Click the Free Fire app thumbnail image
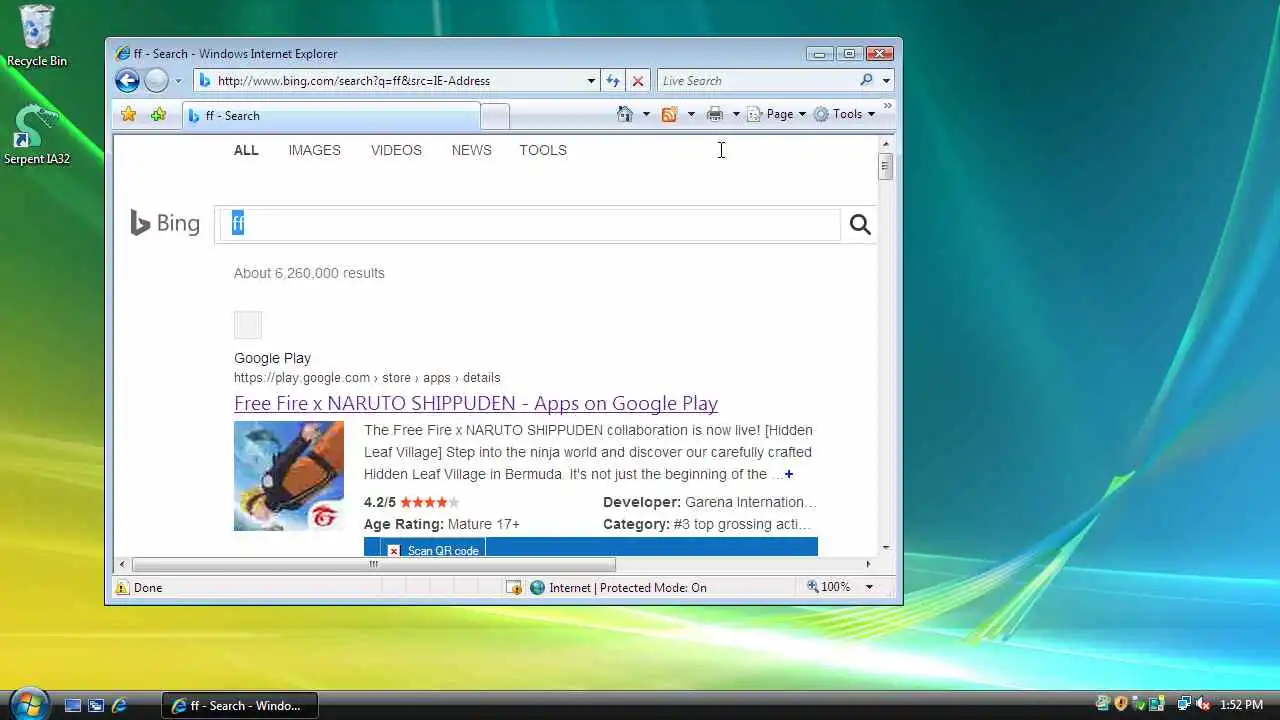The height and width of the screenshot is (720, 1280). click(x=289, y=476)
